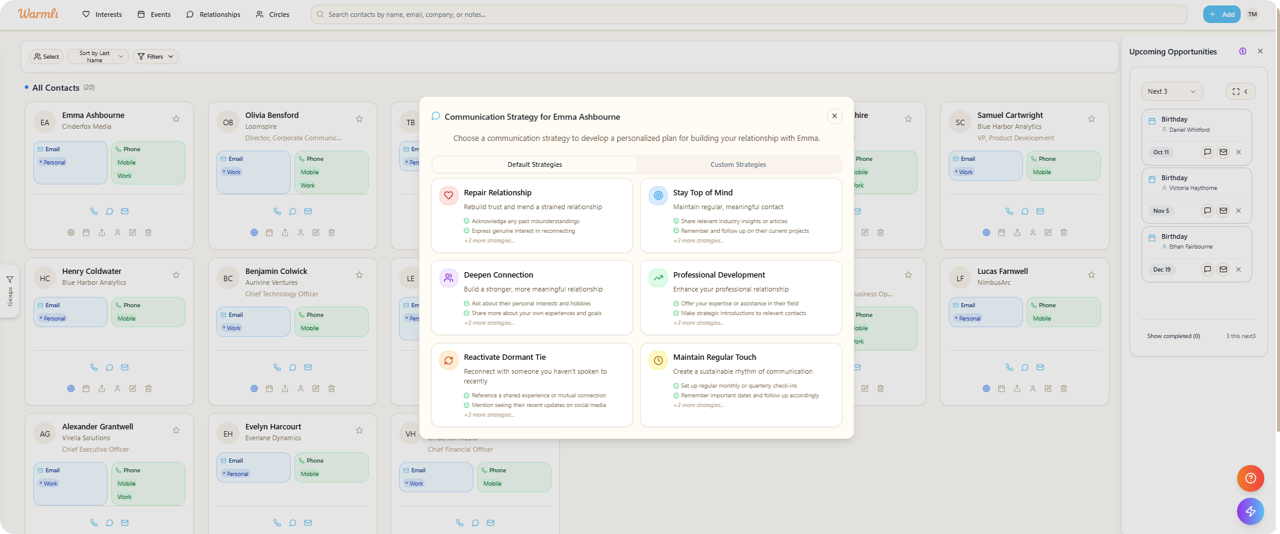Toggle star on Benjamin Colwick's card

point(359,275)
